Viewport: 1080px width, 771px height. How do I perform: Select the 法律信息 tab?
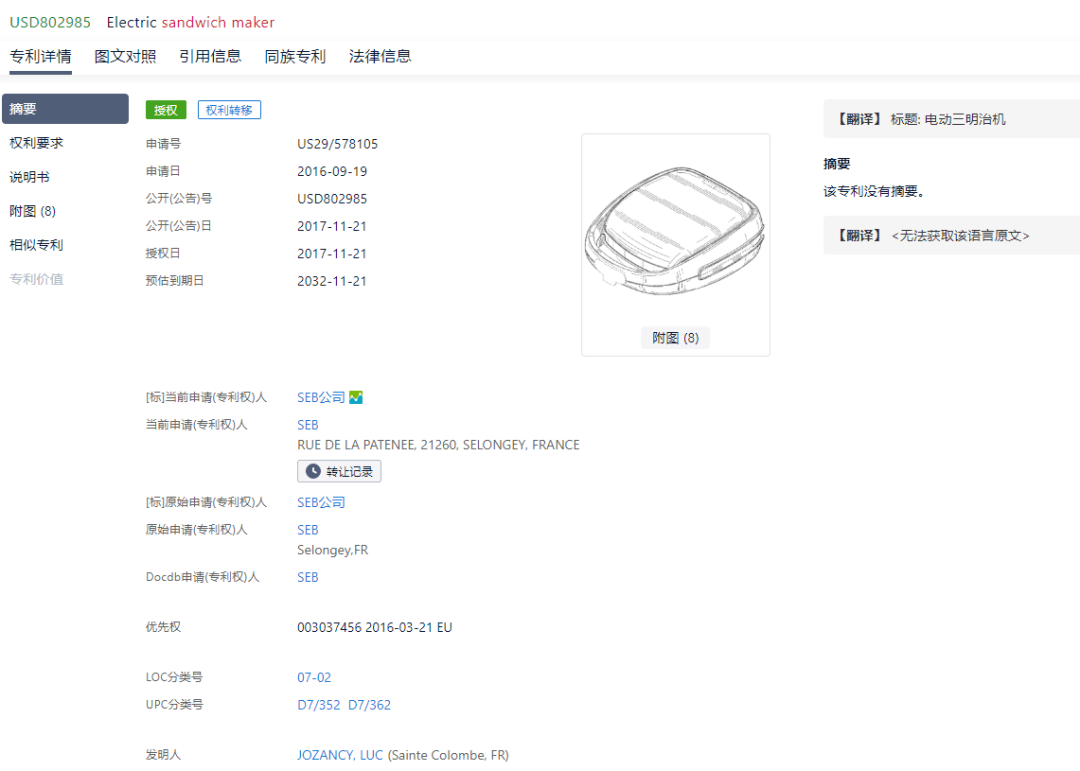click(380, 57)
